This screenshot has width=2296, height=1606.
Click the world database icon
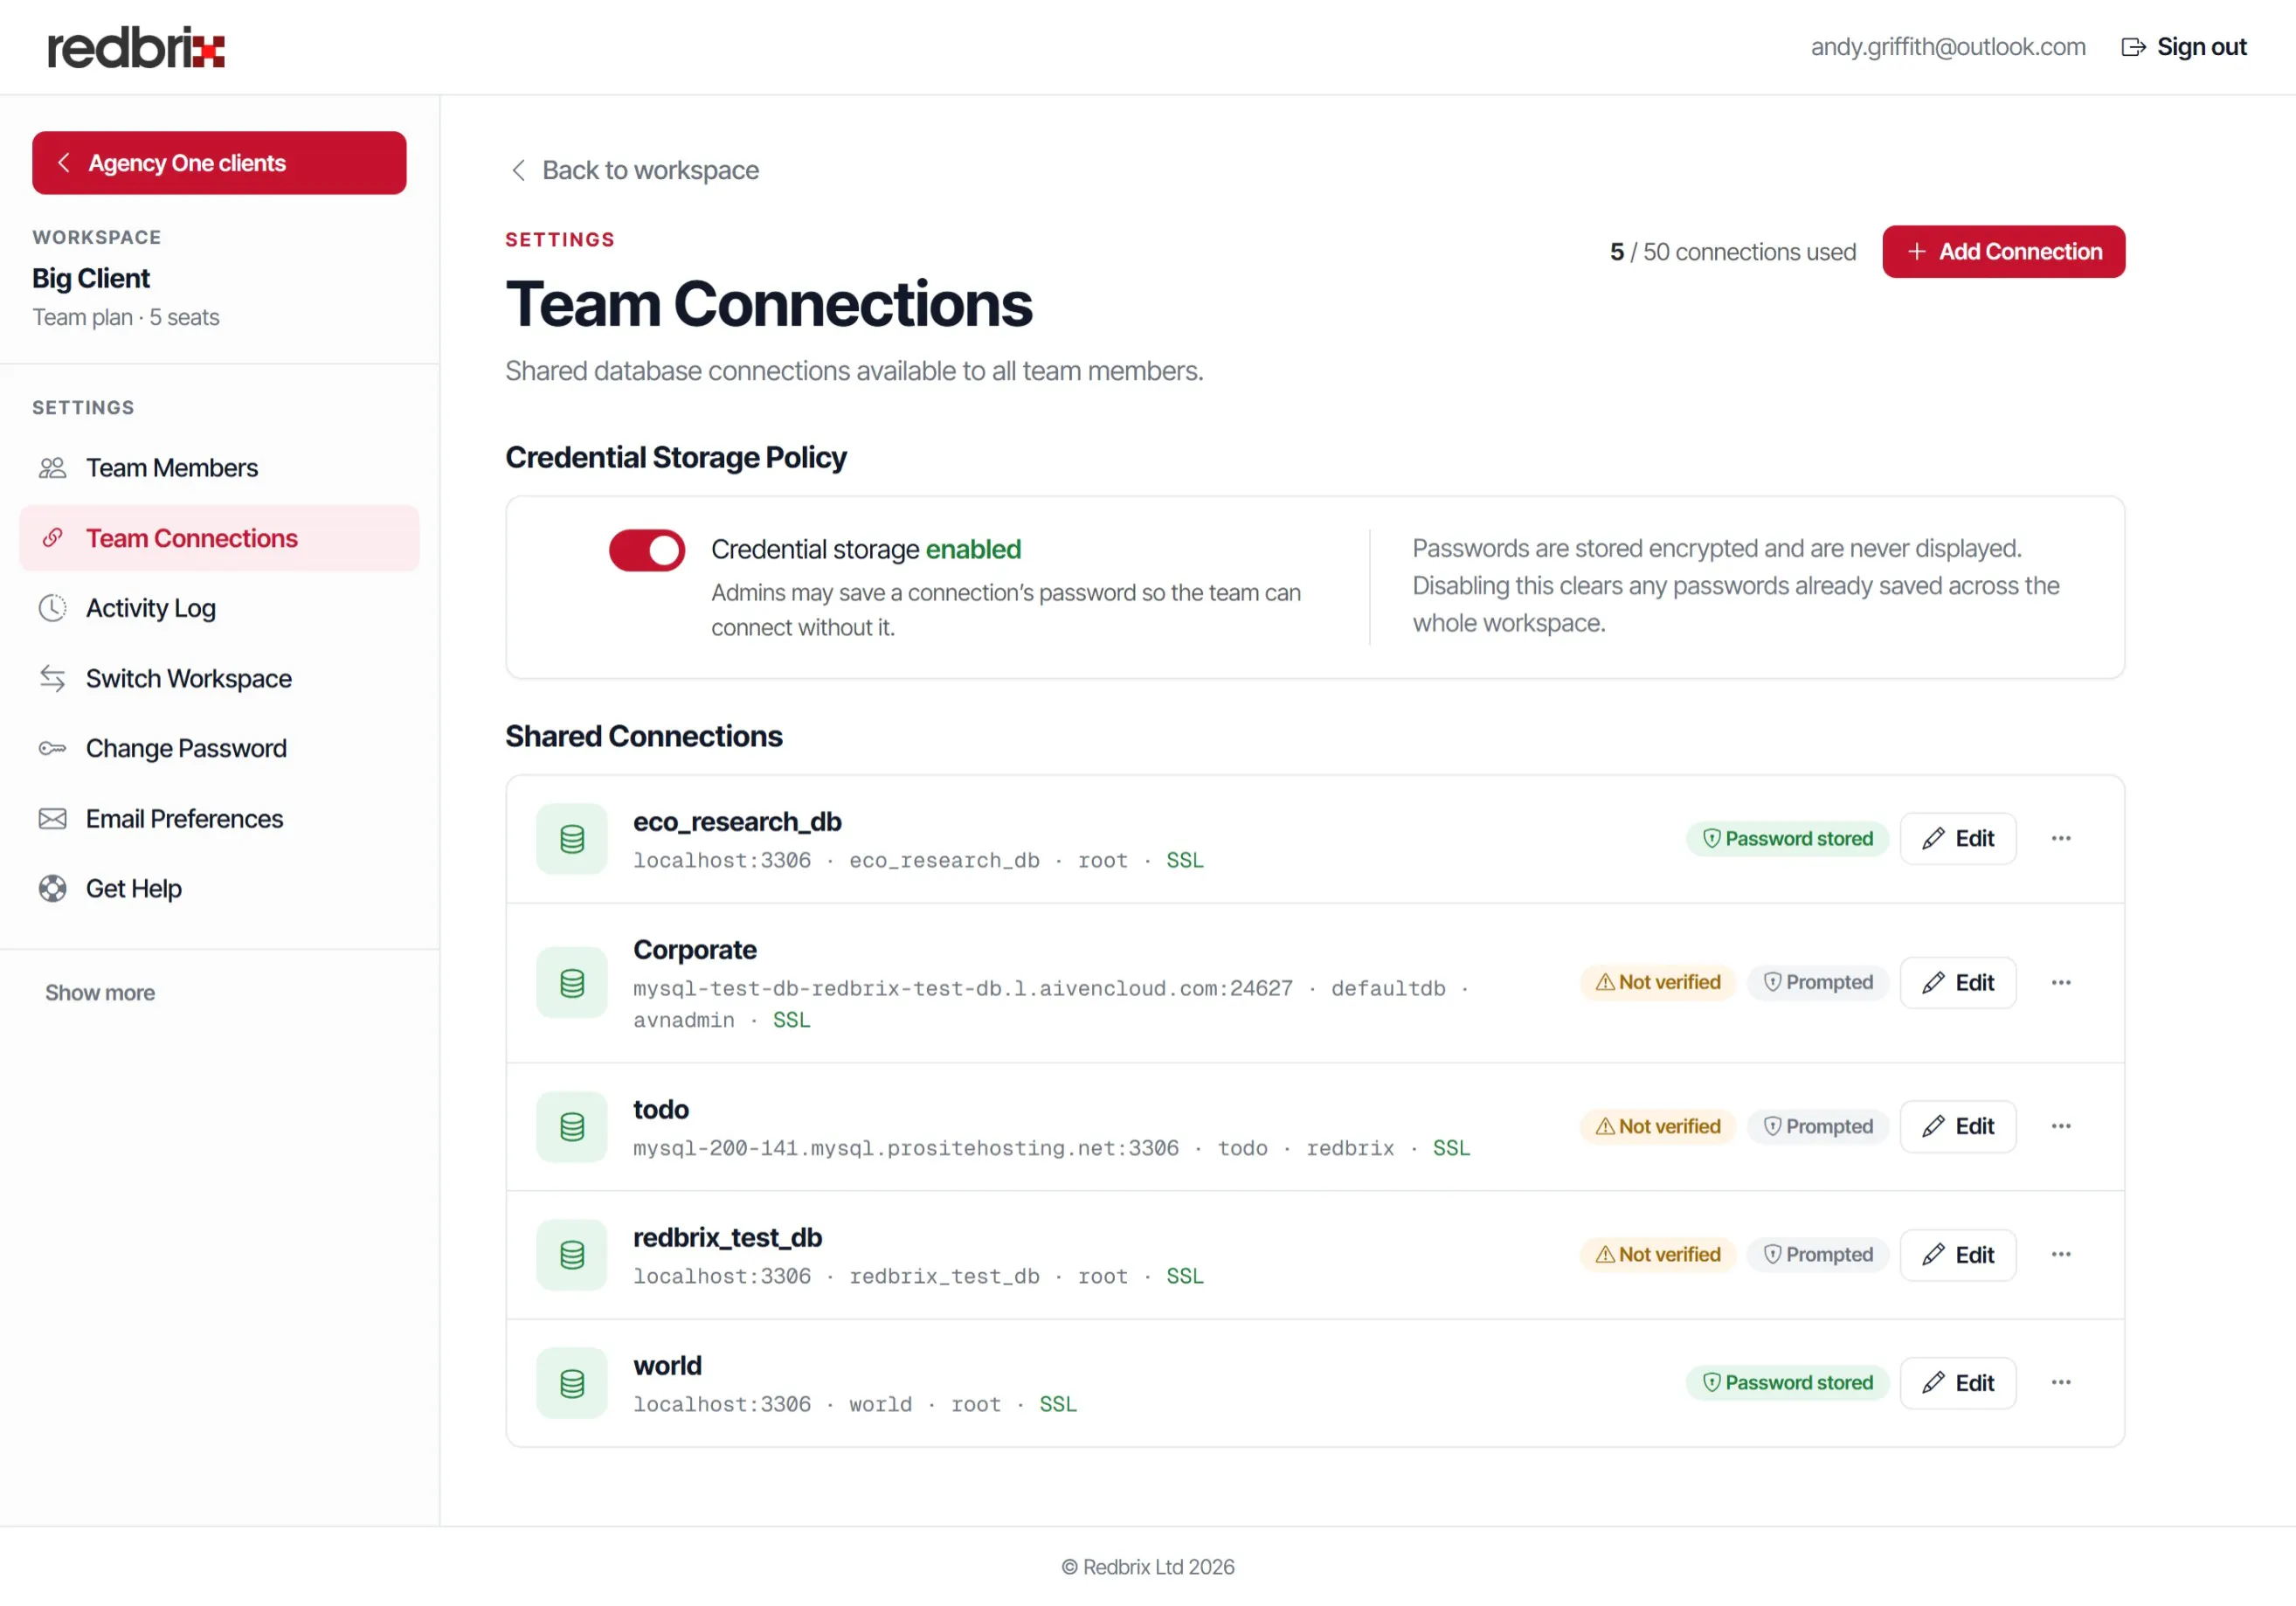[x=572, y=1383]
